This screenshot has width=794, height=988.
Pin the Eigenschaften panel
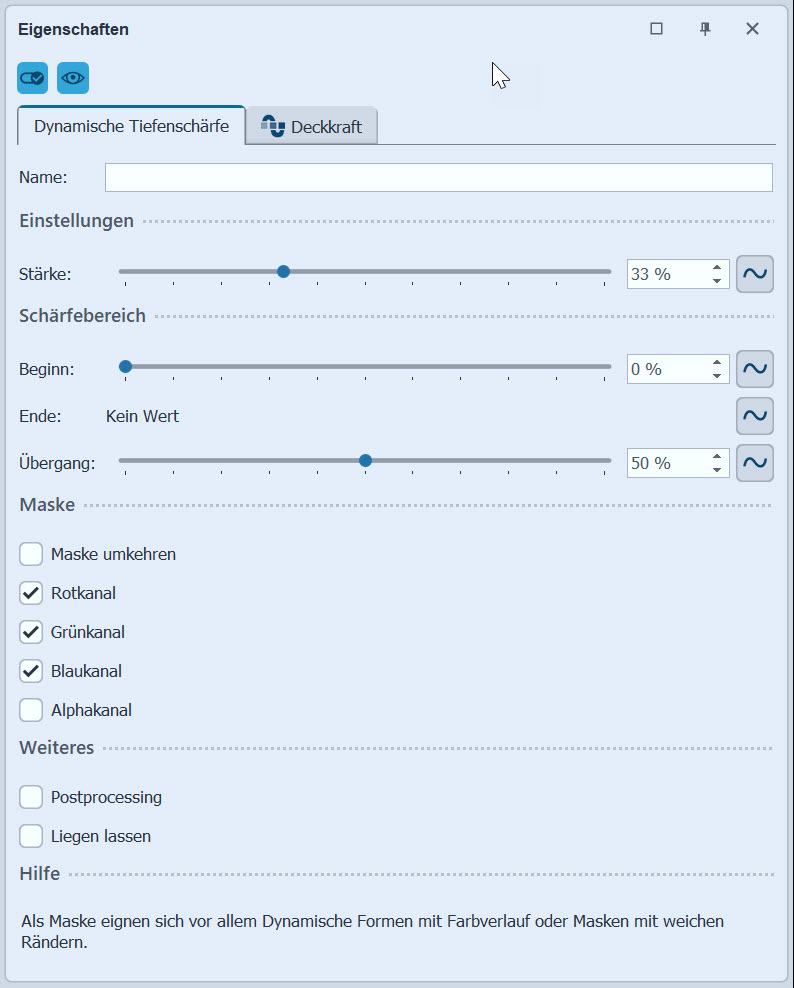705,29
